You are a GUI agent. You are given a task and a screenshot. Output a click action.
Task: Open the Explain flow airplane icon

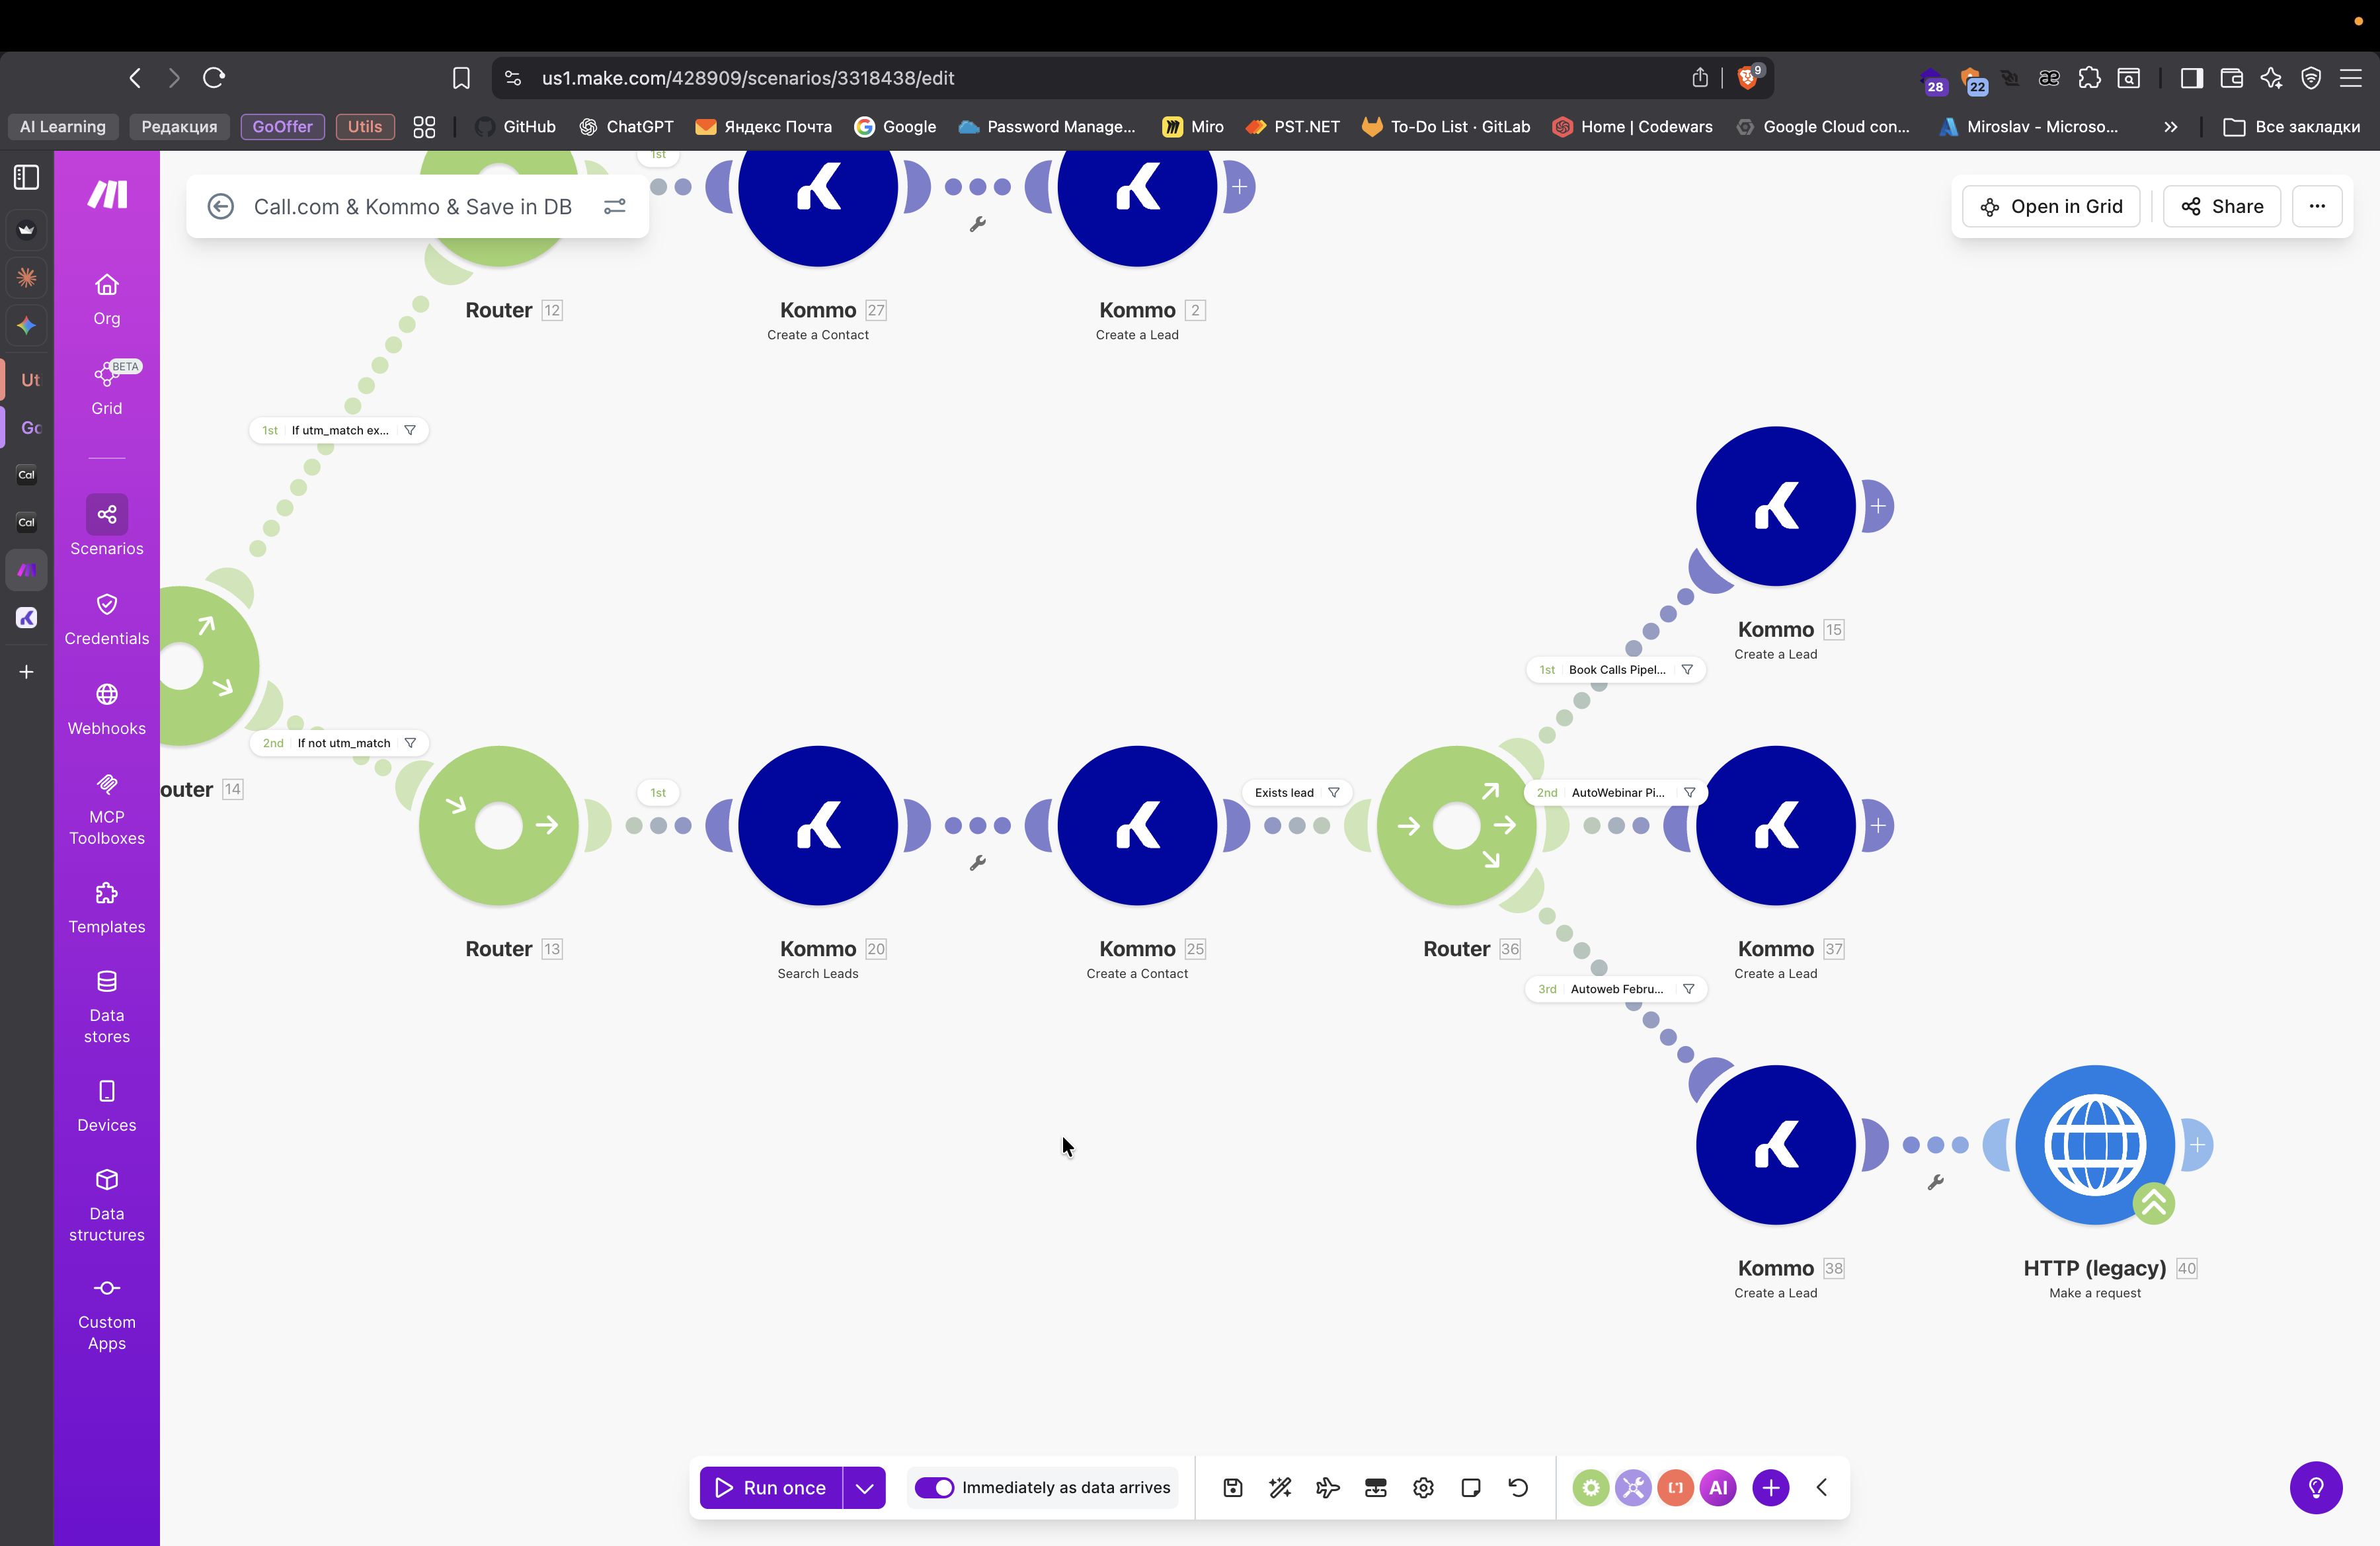coord(1328,1487)
